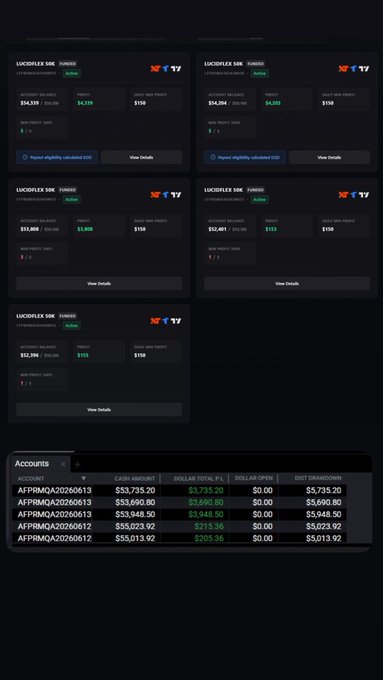Screen dimensions: 383x680
Task: Click the Funded badge on the $52,396 card
Action: (68, 316)
